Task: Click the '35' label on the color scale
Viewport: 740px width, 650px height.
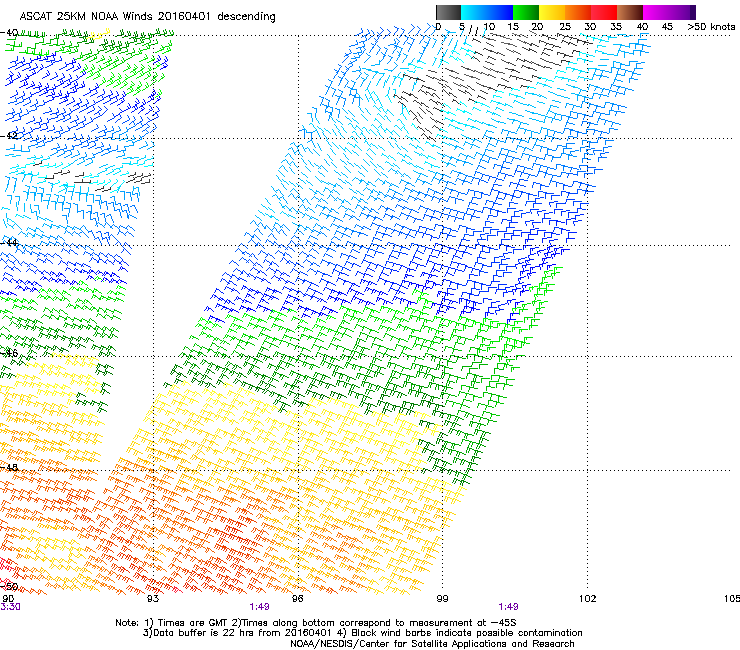Action: point(616,27)
